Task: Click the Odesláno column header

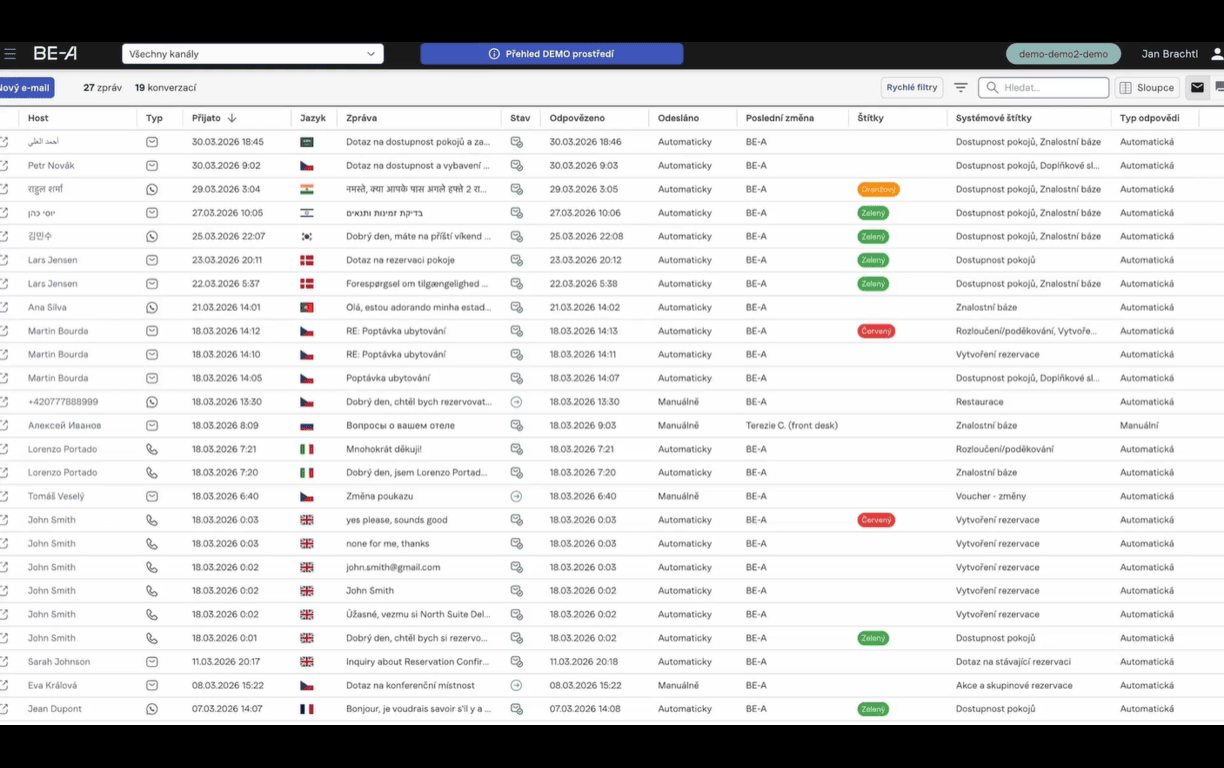Action: (678, 118)
